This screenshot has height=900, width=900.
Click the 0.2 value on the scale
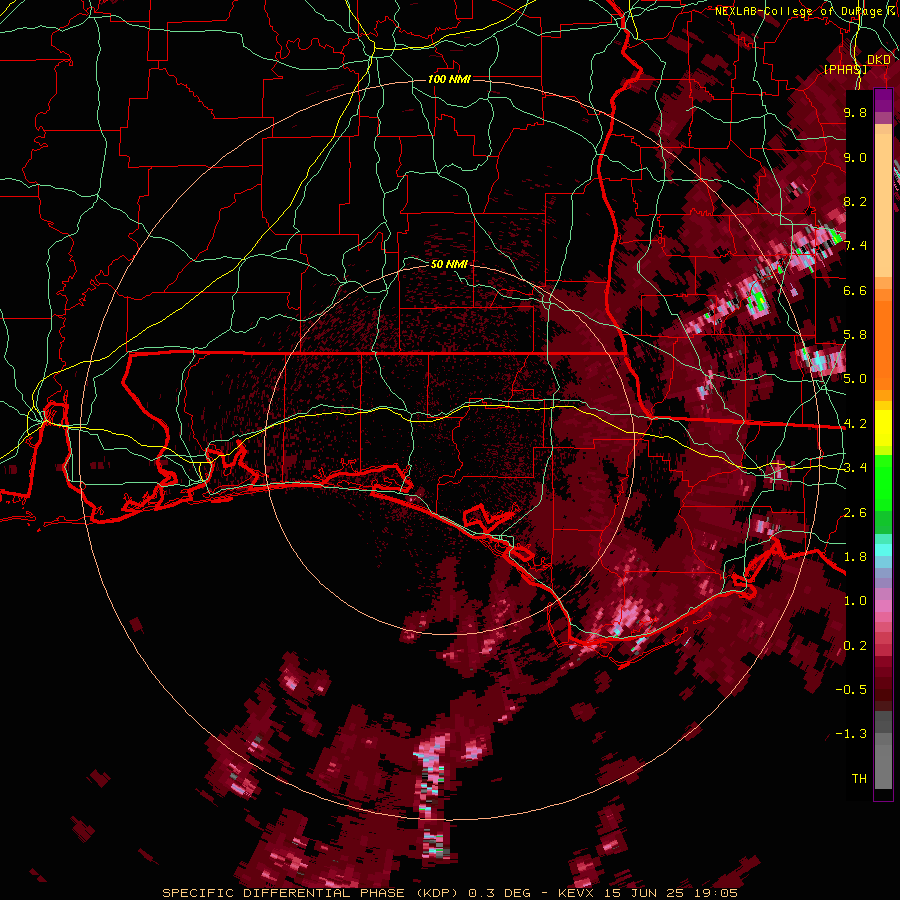pyautogui.click(x=855, y=646)
